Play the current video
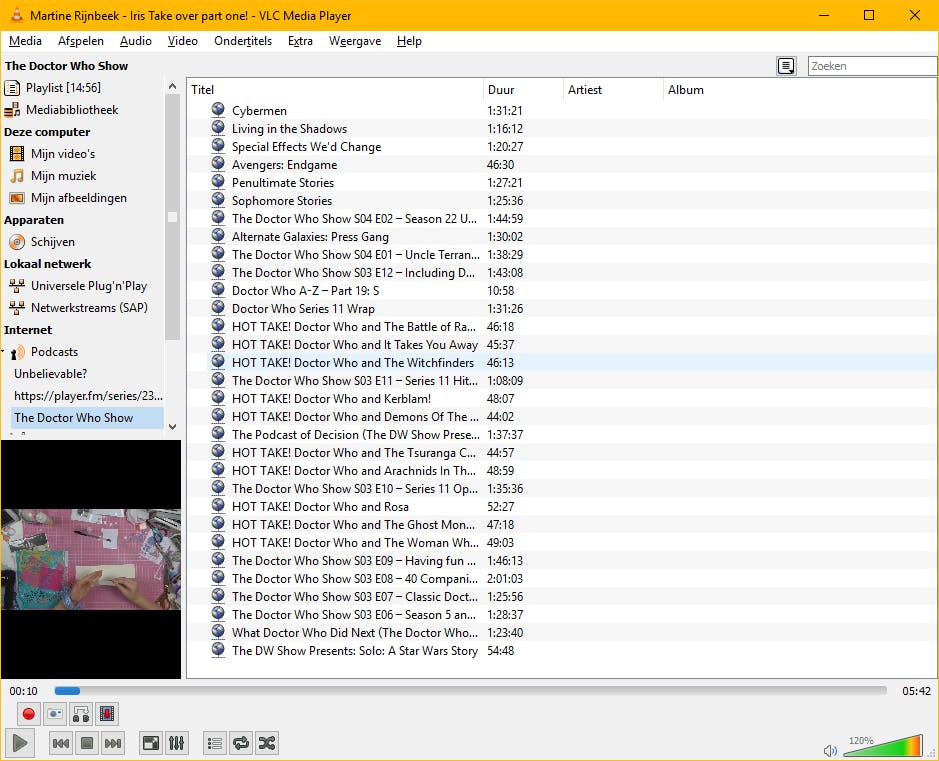 pos(20,743)
